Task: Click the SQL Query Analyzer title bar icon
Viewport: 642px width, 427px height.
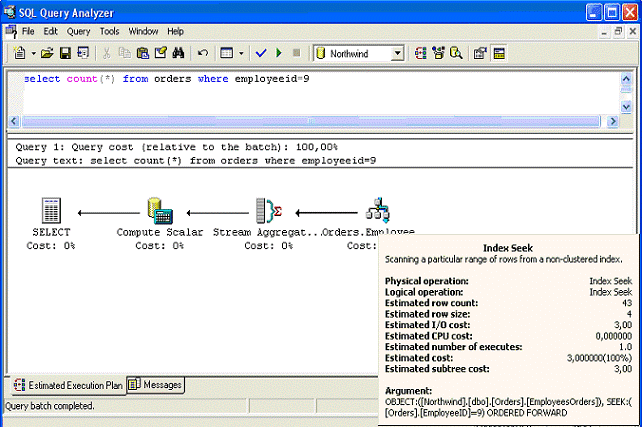Action: [9, 11]
